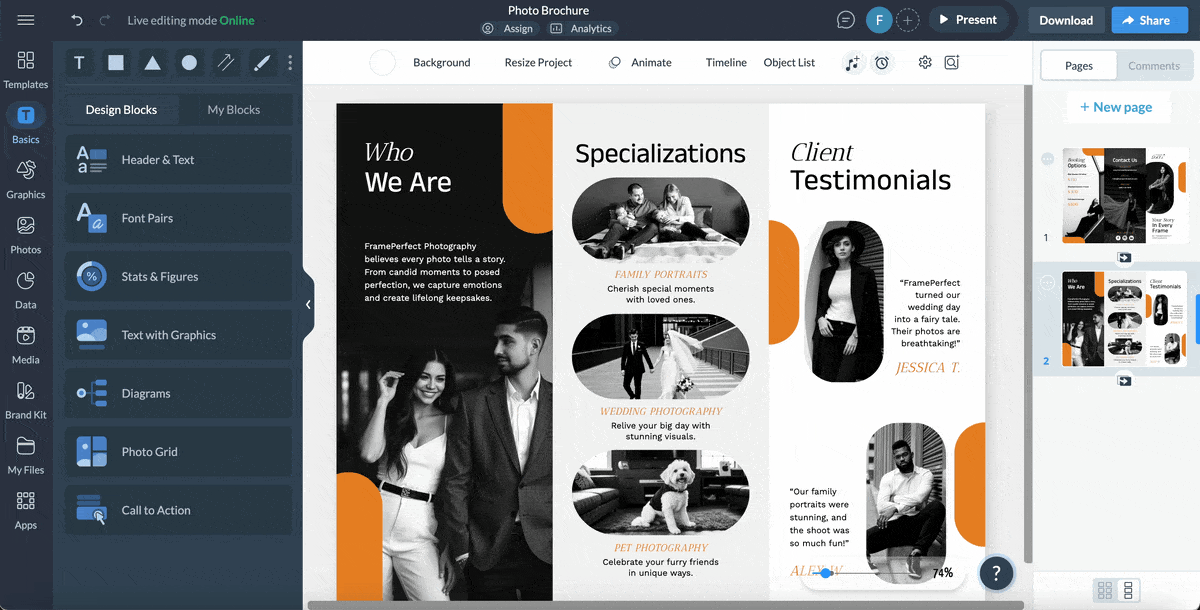Click the Download button
This screenshot has height=610, width=1200.
click(x=1065, y=20)
